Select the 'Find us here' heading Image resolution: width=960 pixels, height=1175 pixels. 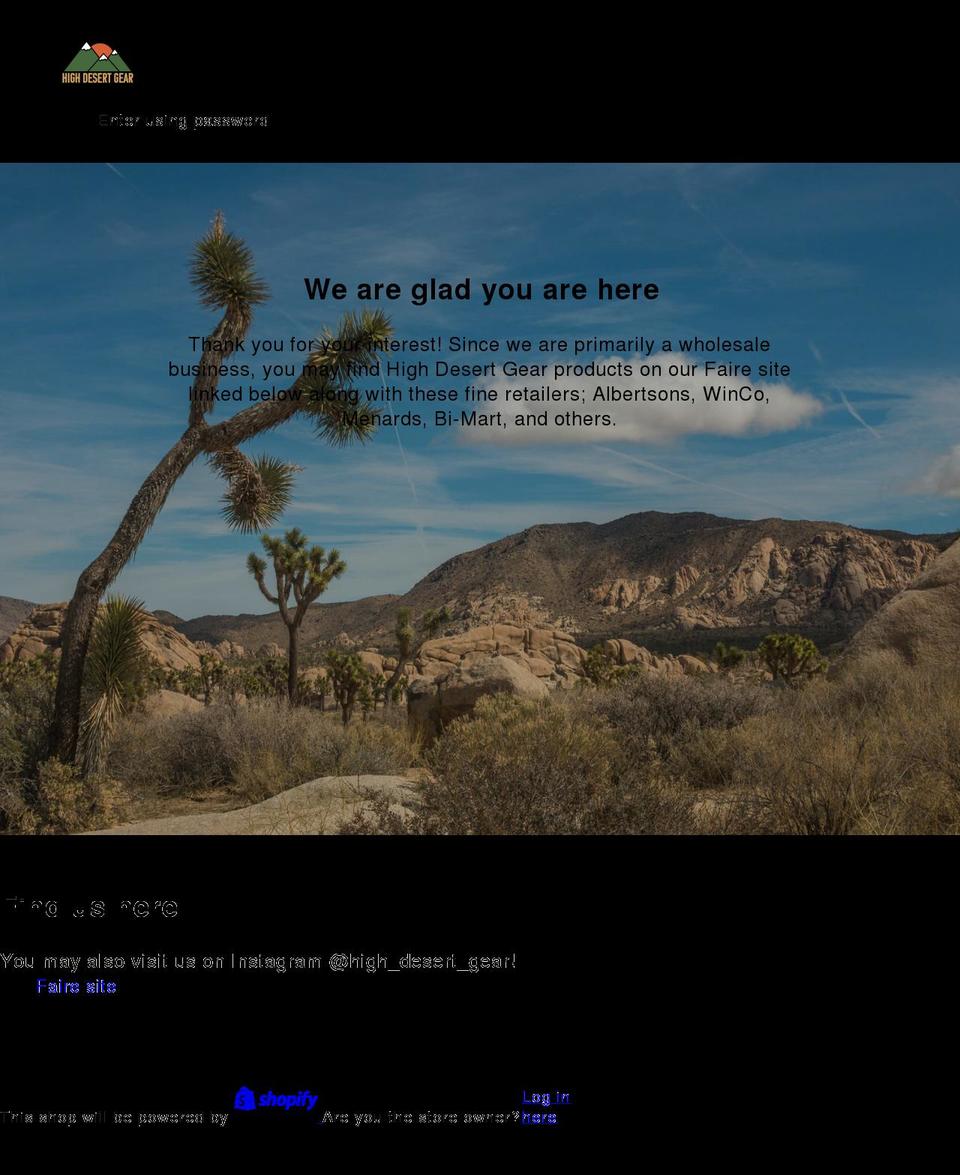coord(91,907)
